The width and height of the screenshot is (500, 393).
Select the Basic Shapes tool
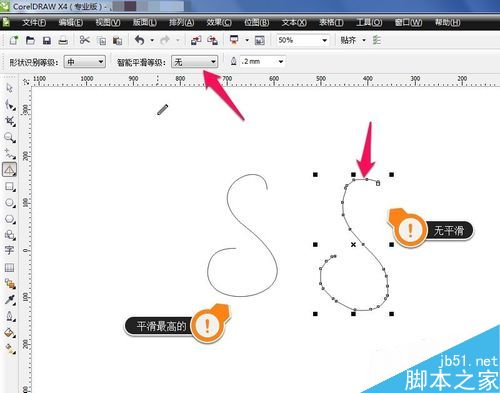[9, 235]
